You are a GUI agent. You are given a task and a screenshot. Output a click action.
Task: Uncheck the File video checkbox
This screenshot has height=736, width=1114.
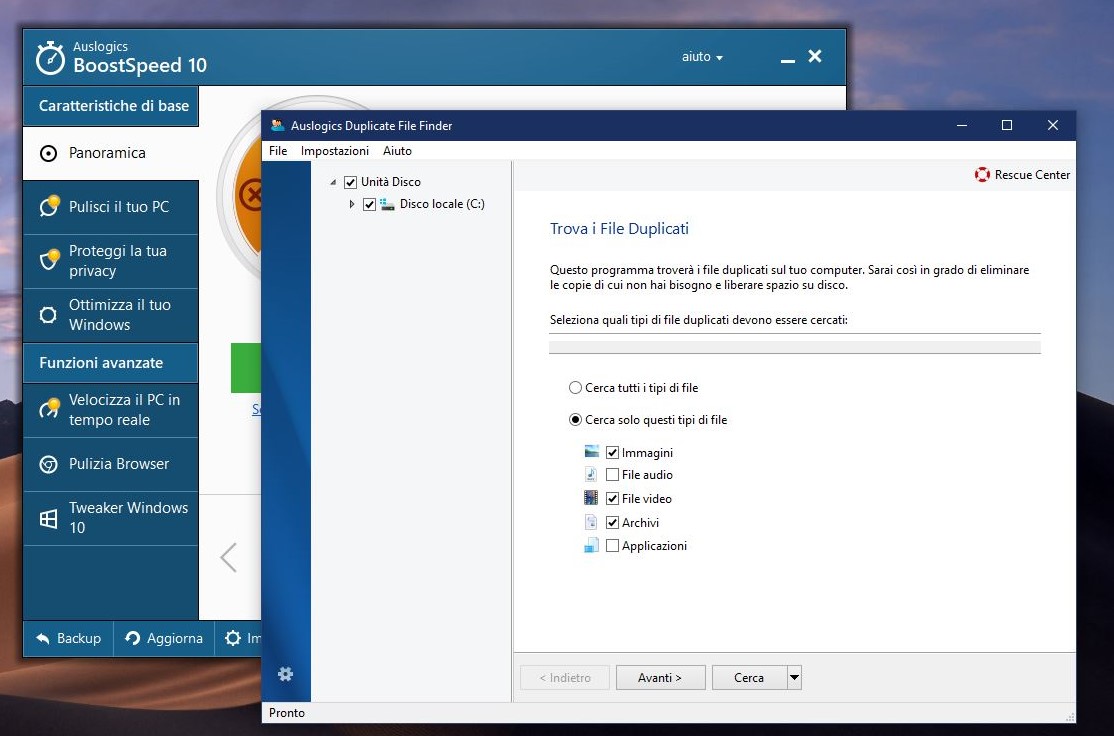(x=612, y=499)
